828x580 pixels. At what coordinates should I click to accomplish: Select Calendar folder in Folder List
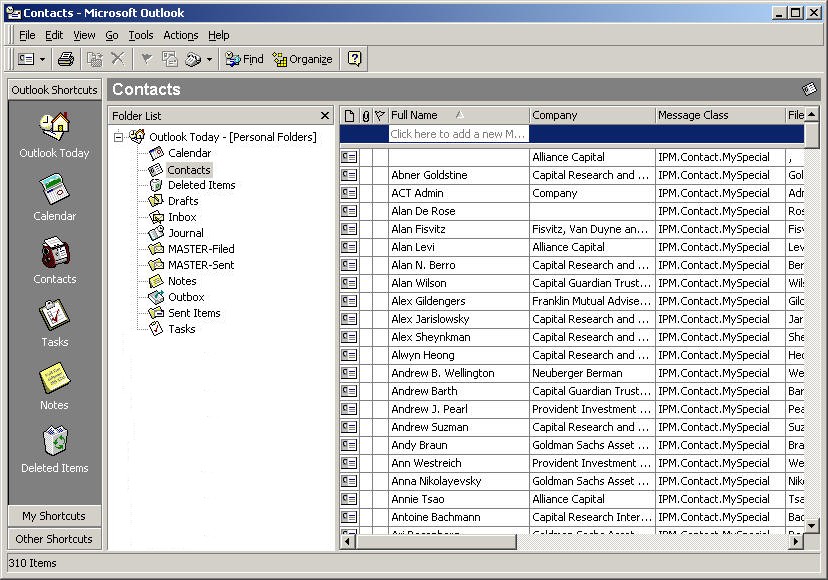click(x=190, y=153)
